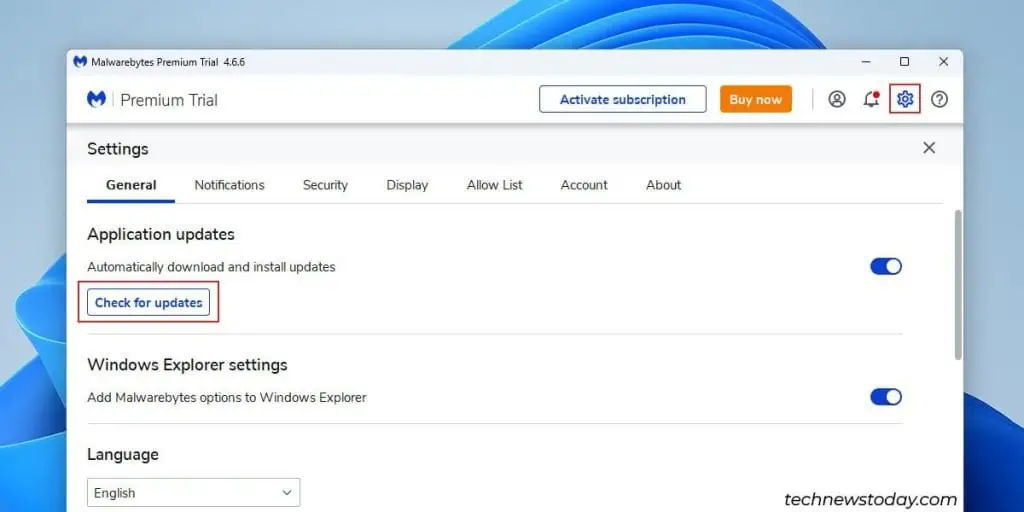This screenshot has height=512, width=1024.
Task: Click the Malwarebytes logo beside Premium Trial
Action: [x=97, y=99]
